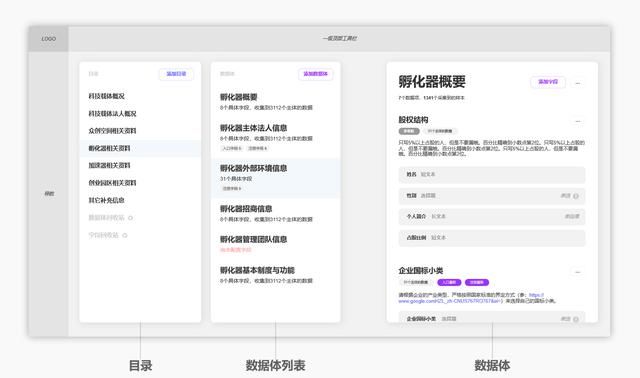Screen dimensions: 640x378
Task: Click the top toolbar placeholder text
Action: click(x=340, y=38)
